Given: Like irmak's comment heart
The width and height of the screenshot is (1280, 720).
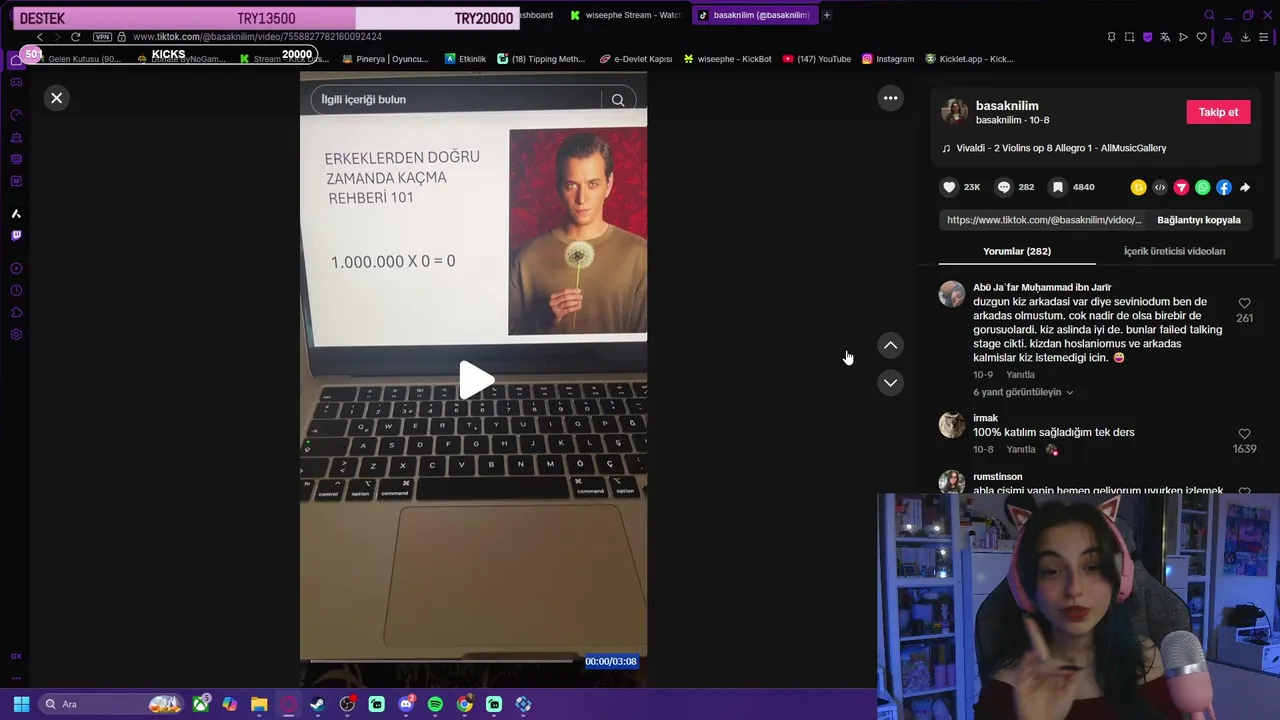Looking at the screenshot, I should coord(1244,434).
